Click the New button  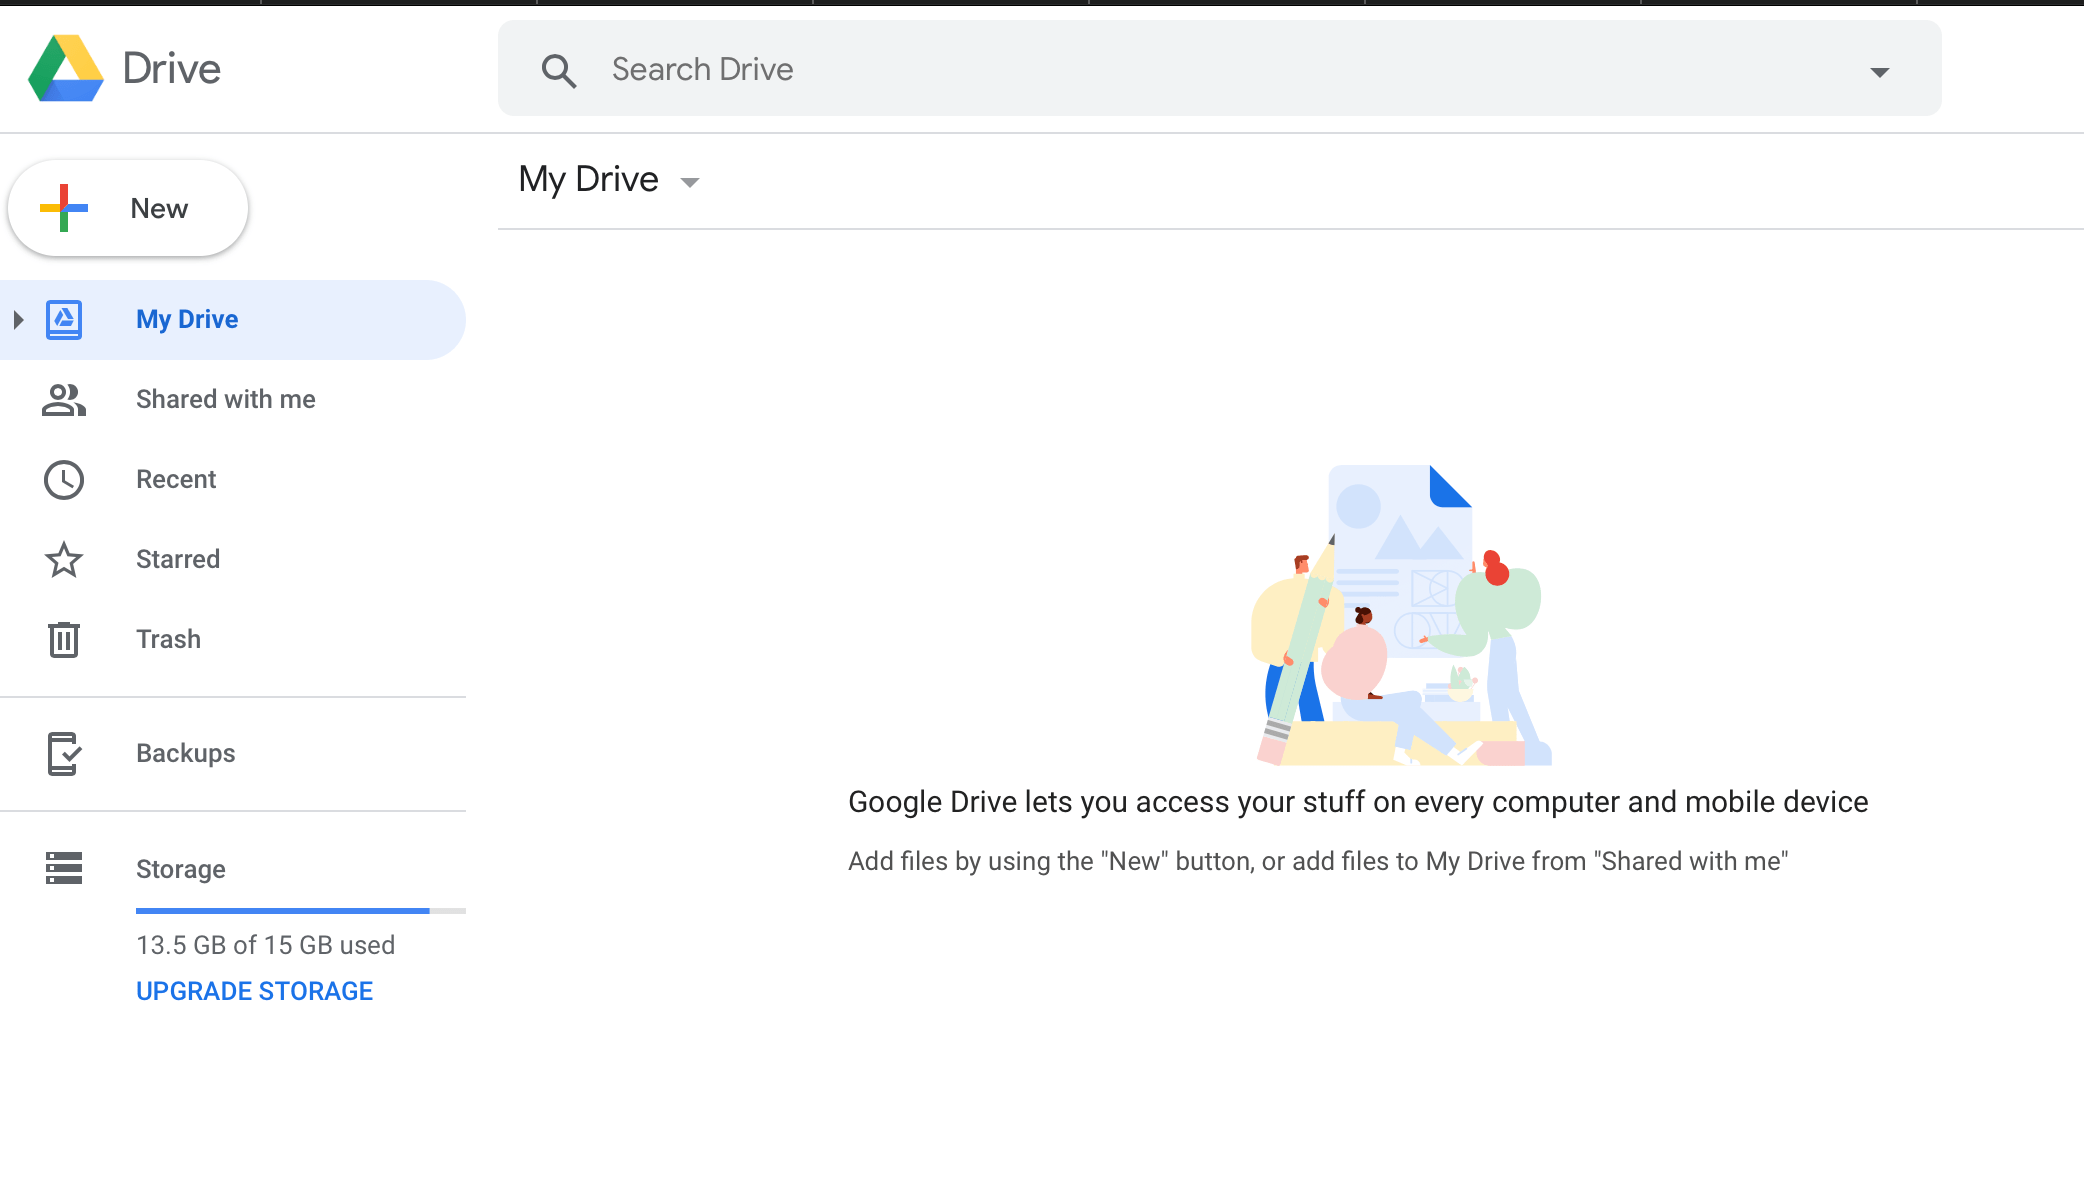point(128,208)
